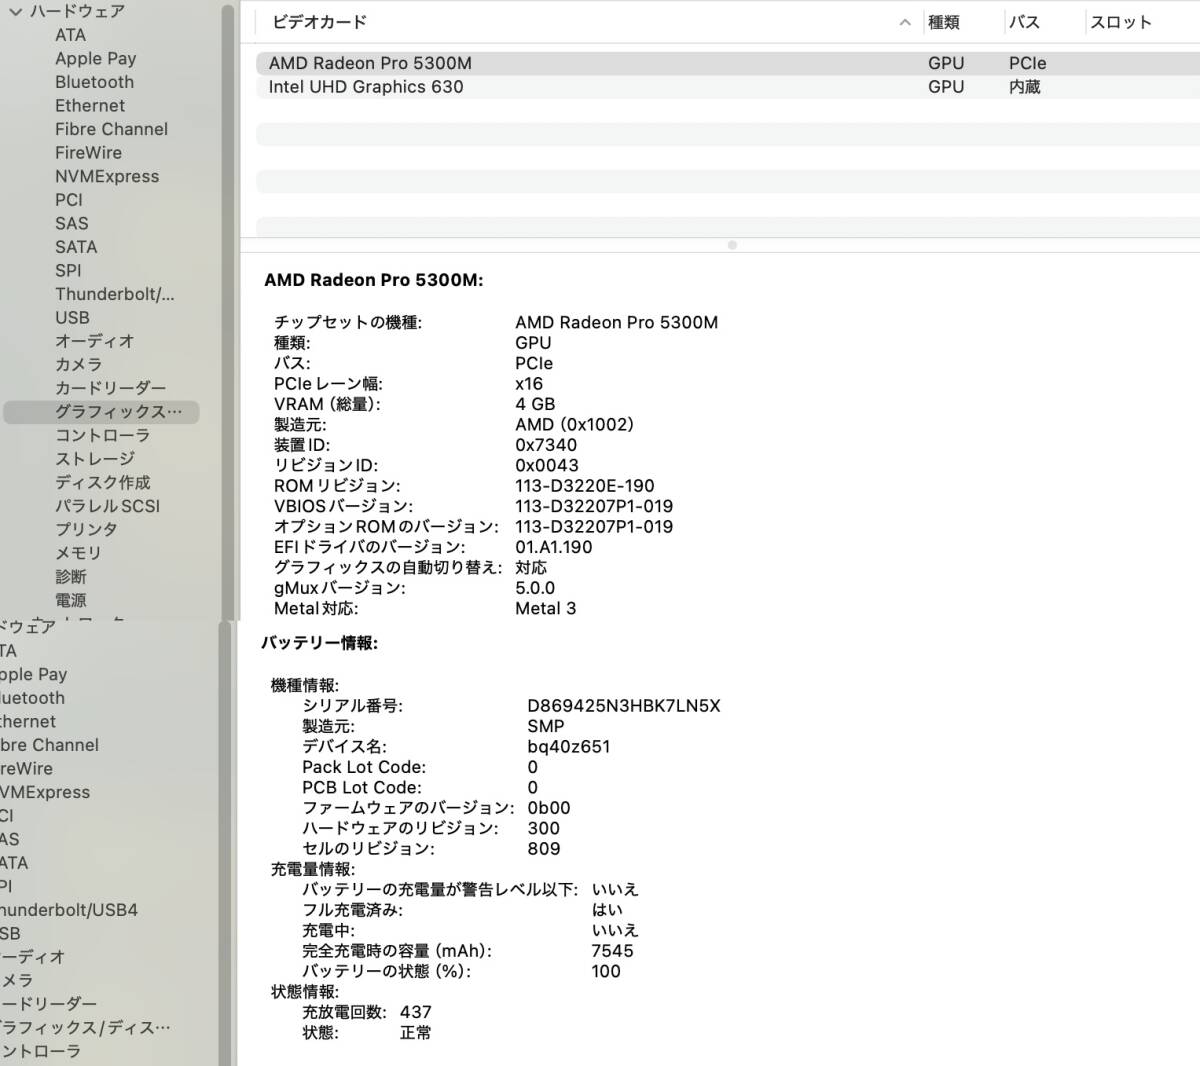Open the FireWire entry
Screen dimensions: 1200x1066
click(x=88, y=152)
